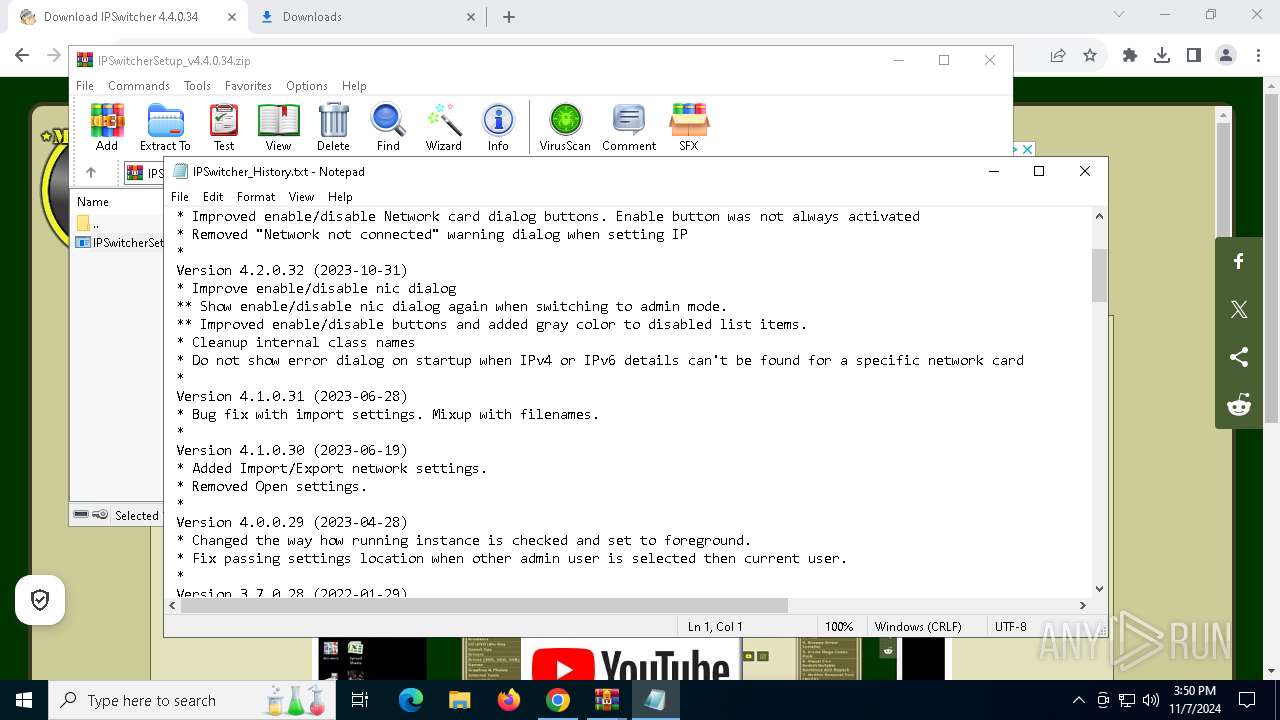This screenshot has width=1280, height=720.
Task: Share page on Facebook
Action: coord(1239,262)
